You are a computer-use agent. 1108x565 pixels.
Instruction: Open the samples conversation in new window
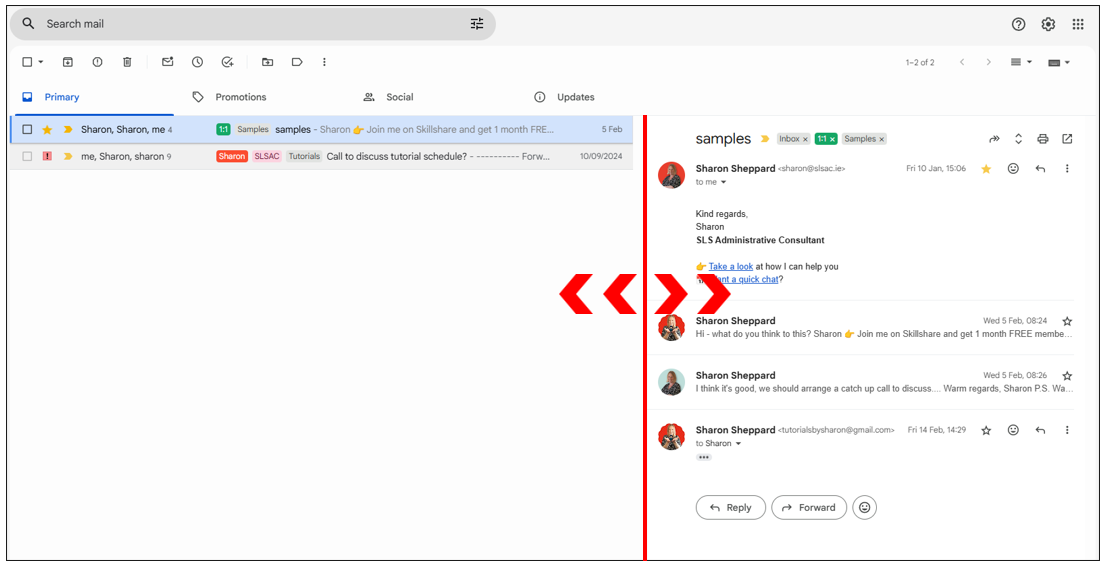1067,139
